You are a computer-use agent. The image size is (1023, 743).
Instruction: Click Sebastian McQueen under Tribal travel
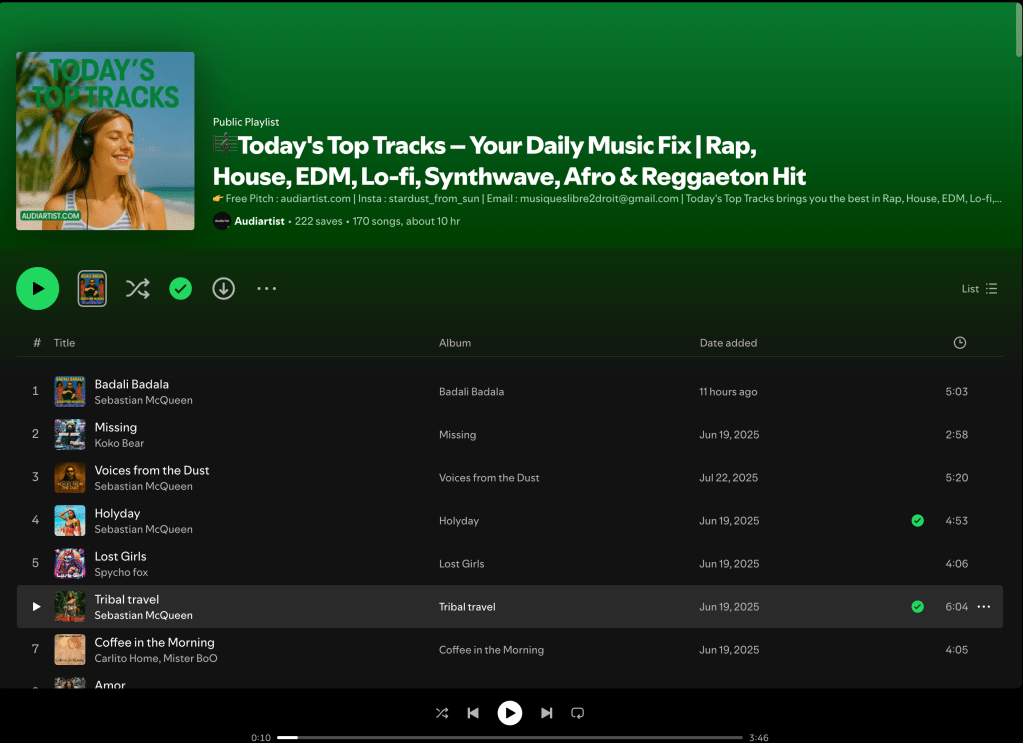click(x=143, y=615)
